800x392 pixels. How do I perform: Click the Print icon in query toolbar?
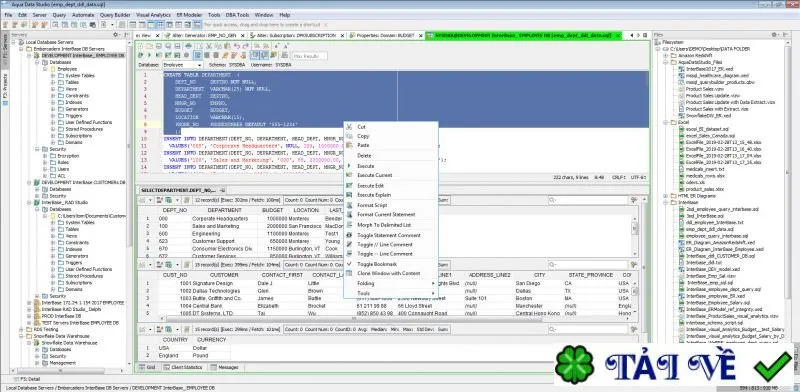(x=189, y=46)
